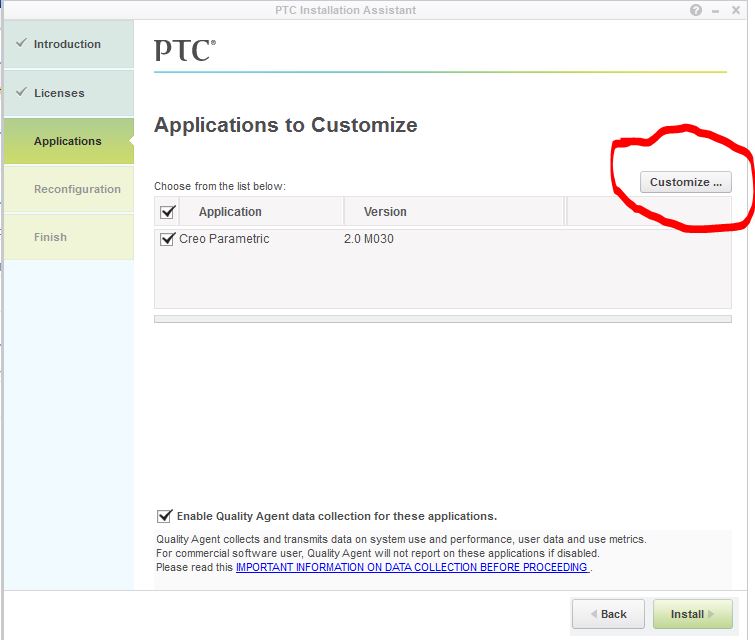Select the Applications step

(x=69, y=141)
